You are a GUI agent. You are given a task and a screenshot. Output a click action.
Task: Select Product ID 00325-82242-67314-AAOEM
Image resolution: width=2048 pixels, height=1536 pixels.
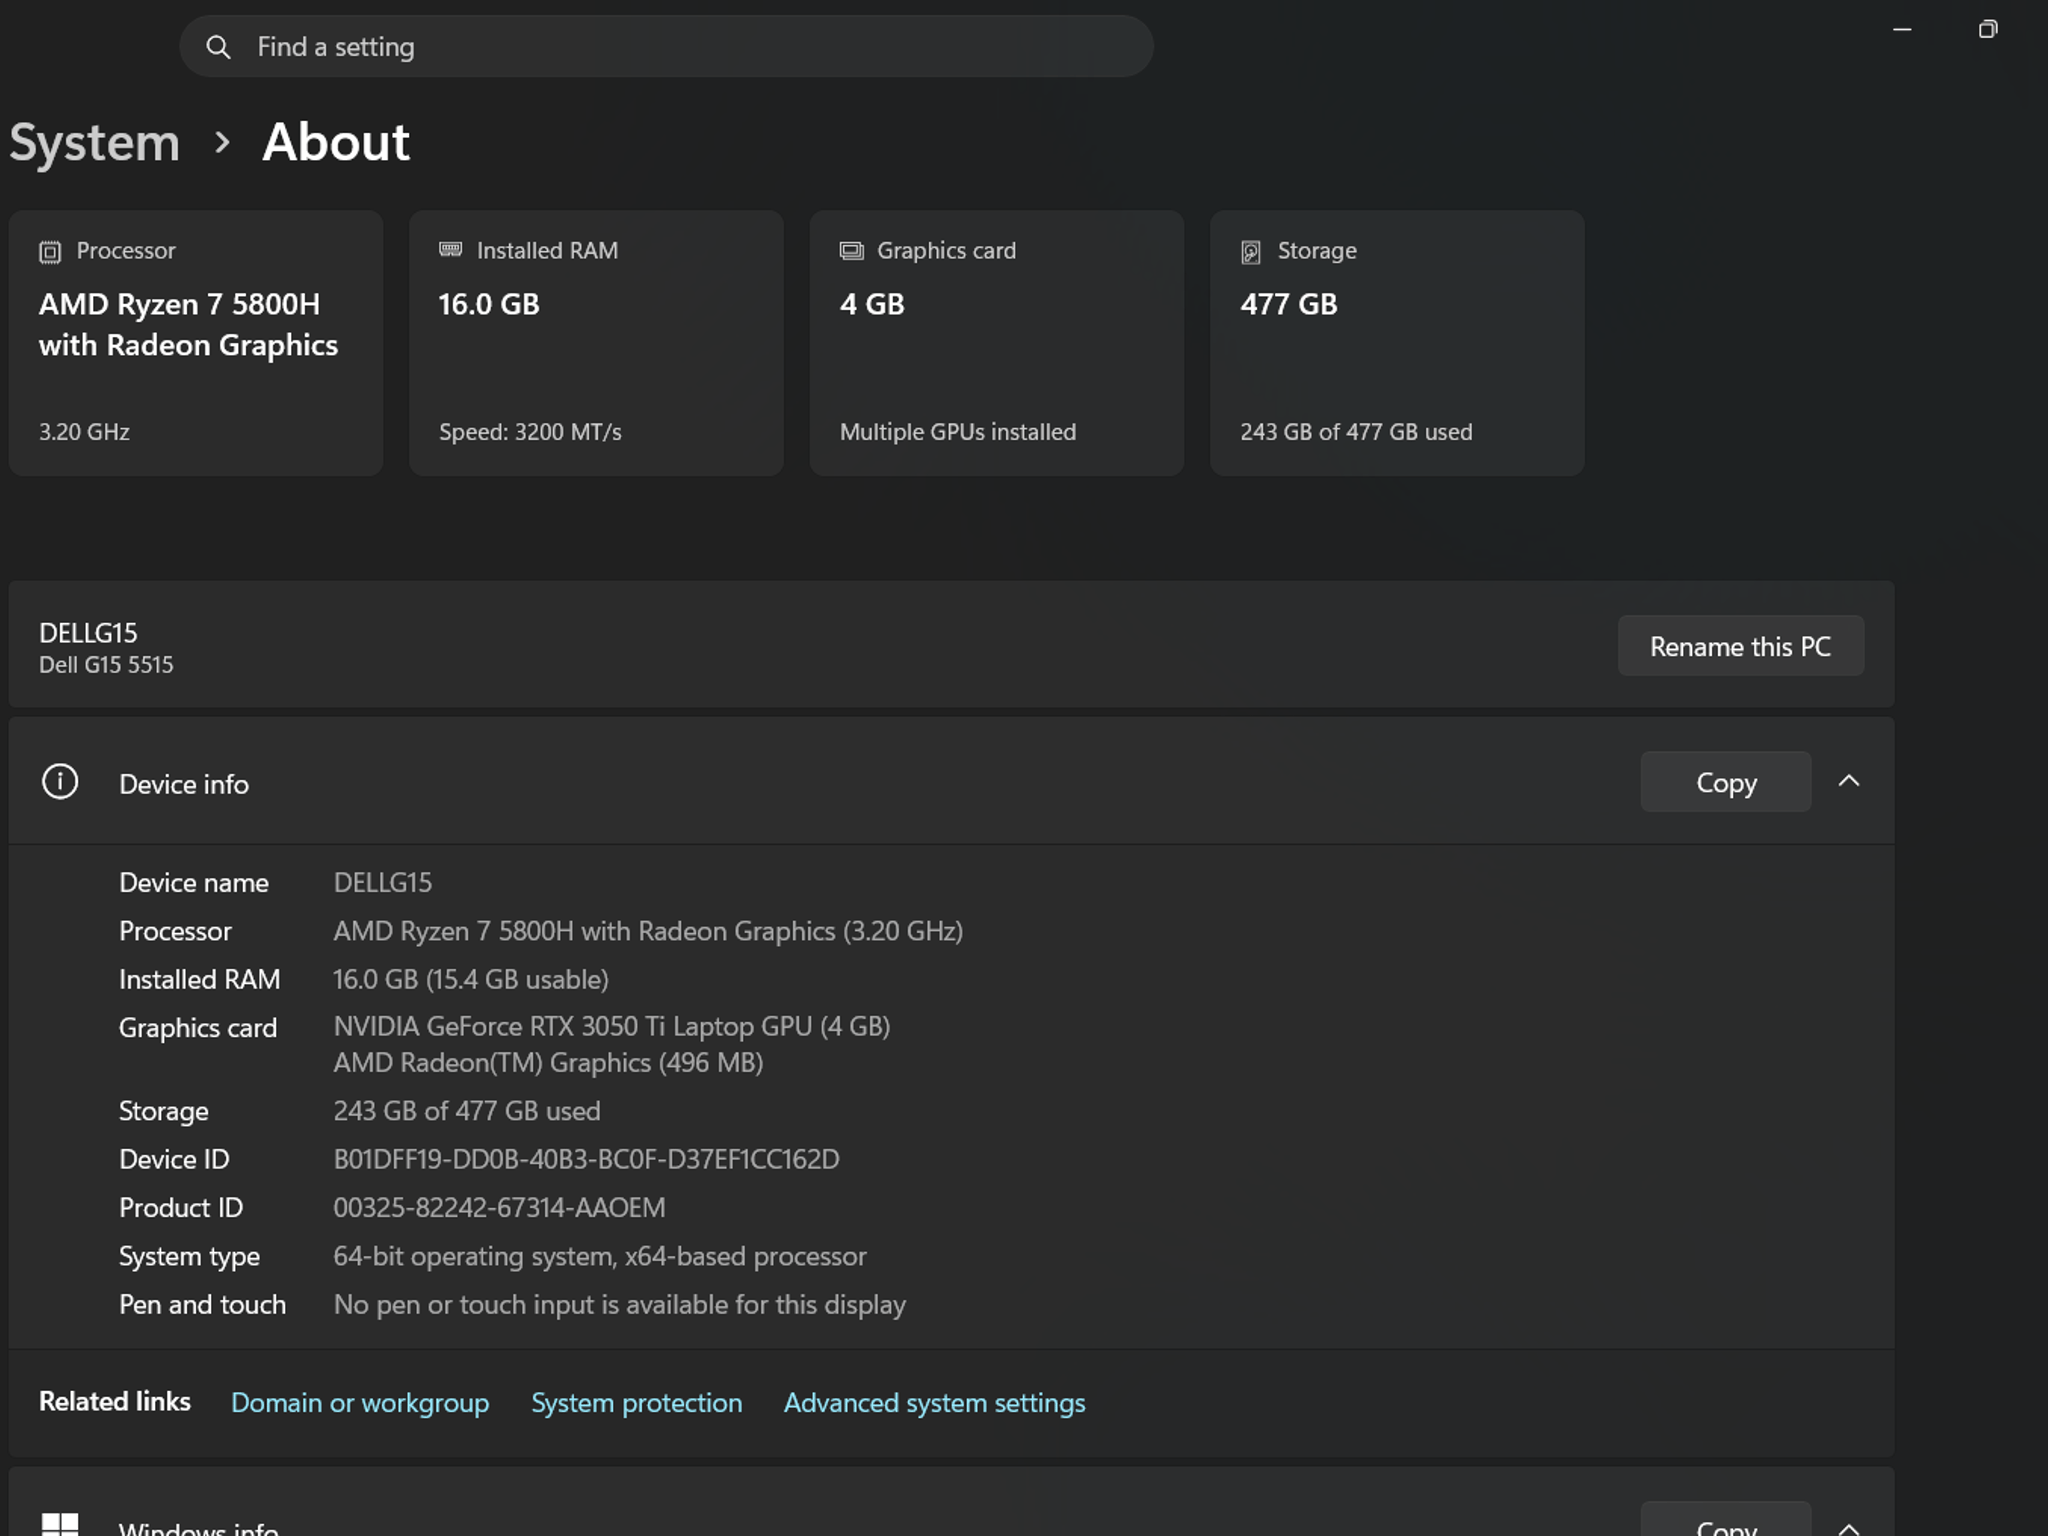click(499, 1207)
